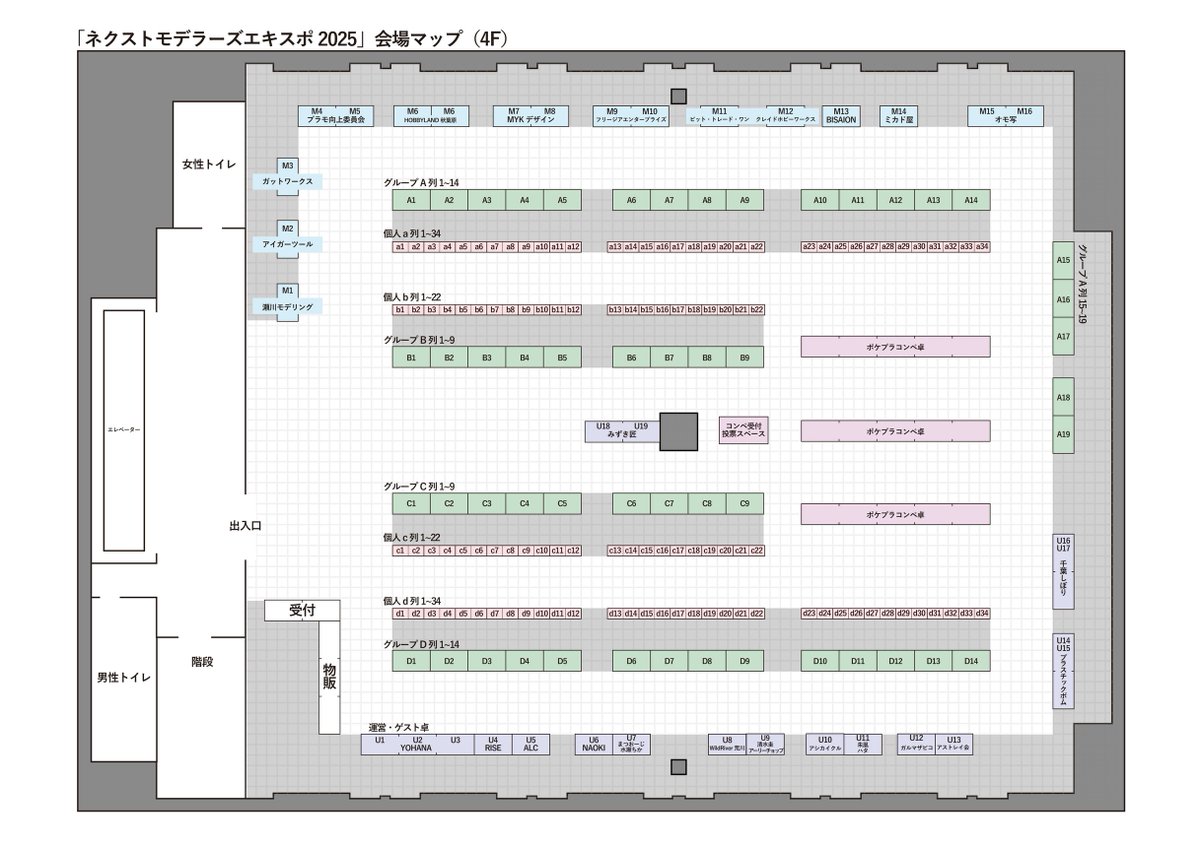Select the 男性トイレ room label

click(125, 676)
